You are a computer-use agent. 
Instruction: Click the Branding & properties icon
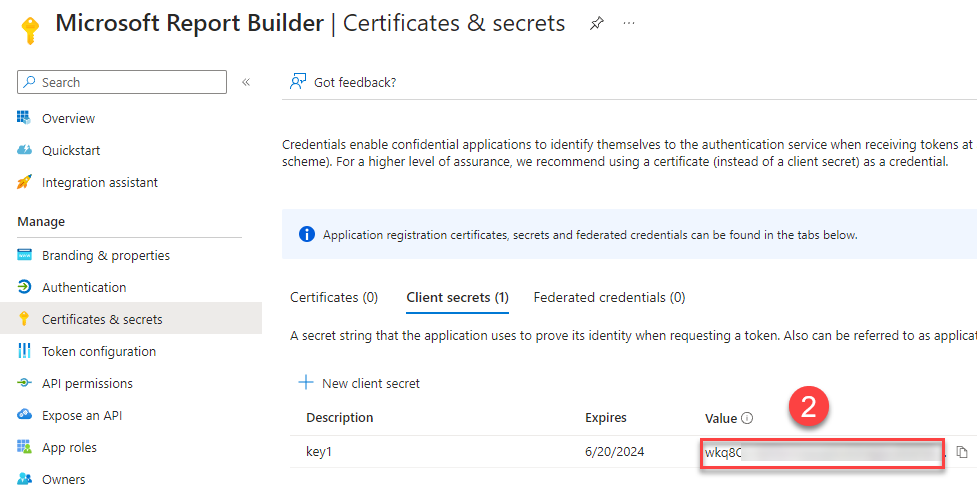24,255
